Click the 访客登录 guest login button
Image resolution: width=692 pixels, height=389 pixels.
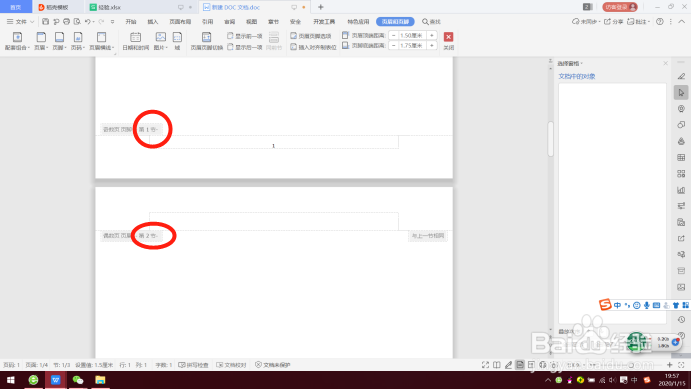click(620, 7)
